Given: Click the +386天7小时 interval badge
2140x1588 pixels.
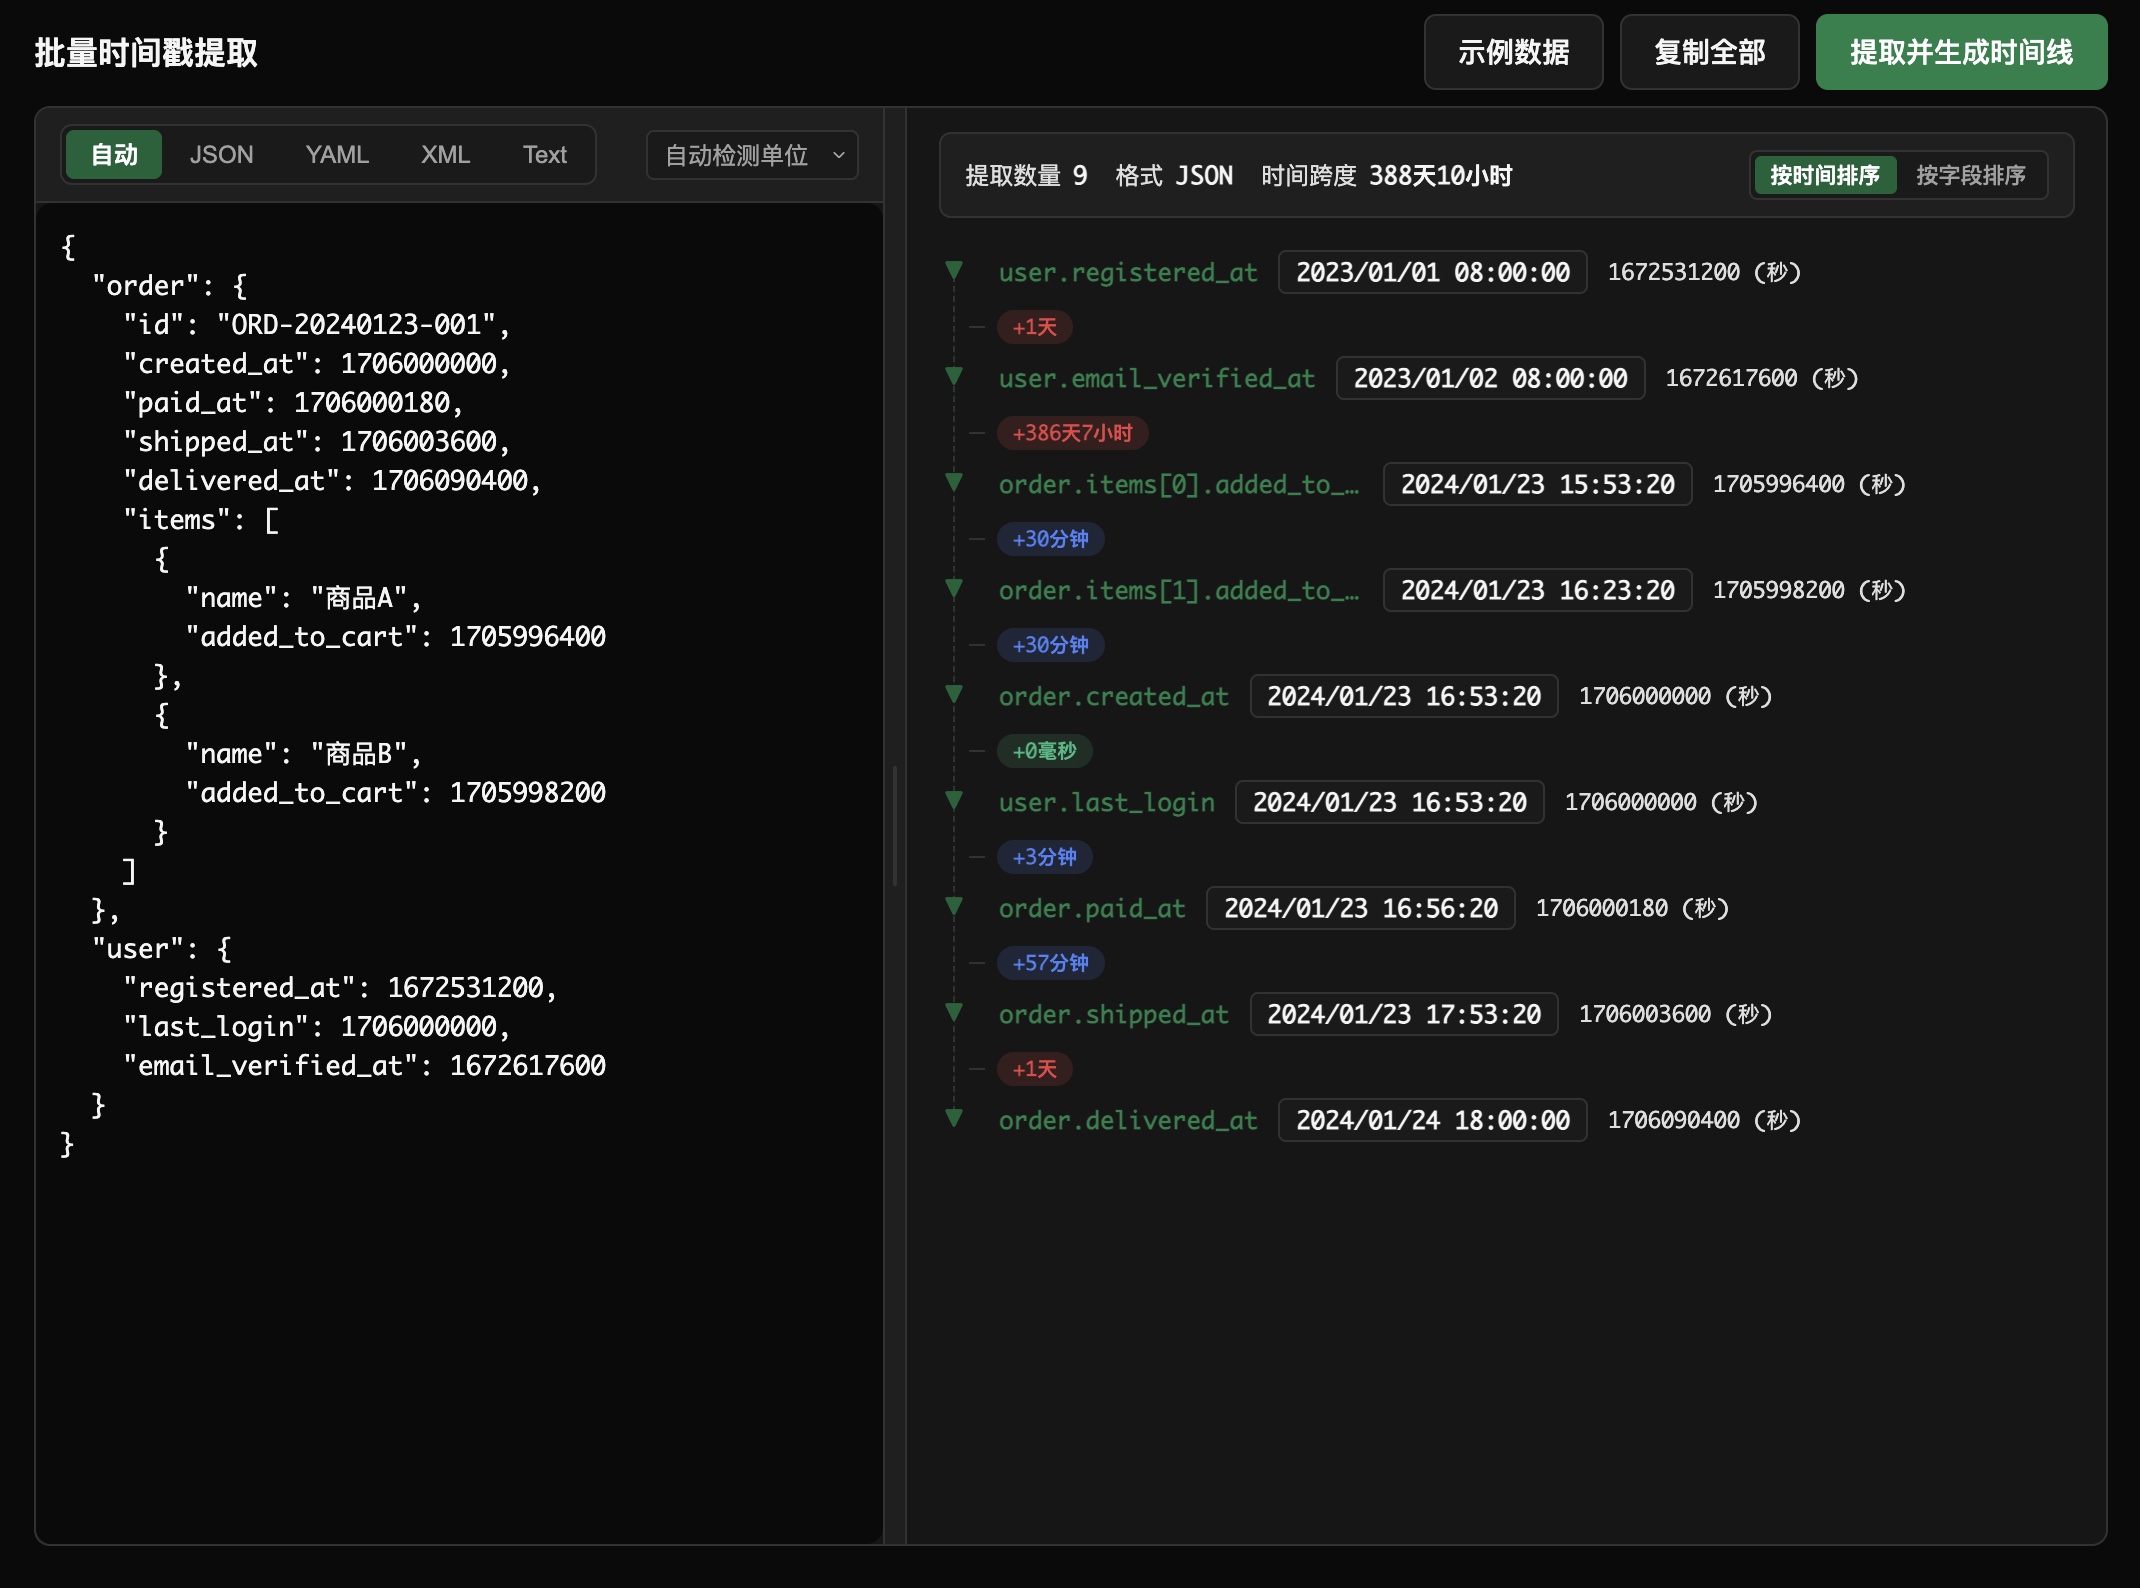Looking at the screenshot, I should [x=1072, y=433].
